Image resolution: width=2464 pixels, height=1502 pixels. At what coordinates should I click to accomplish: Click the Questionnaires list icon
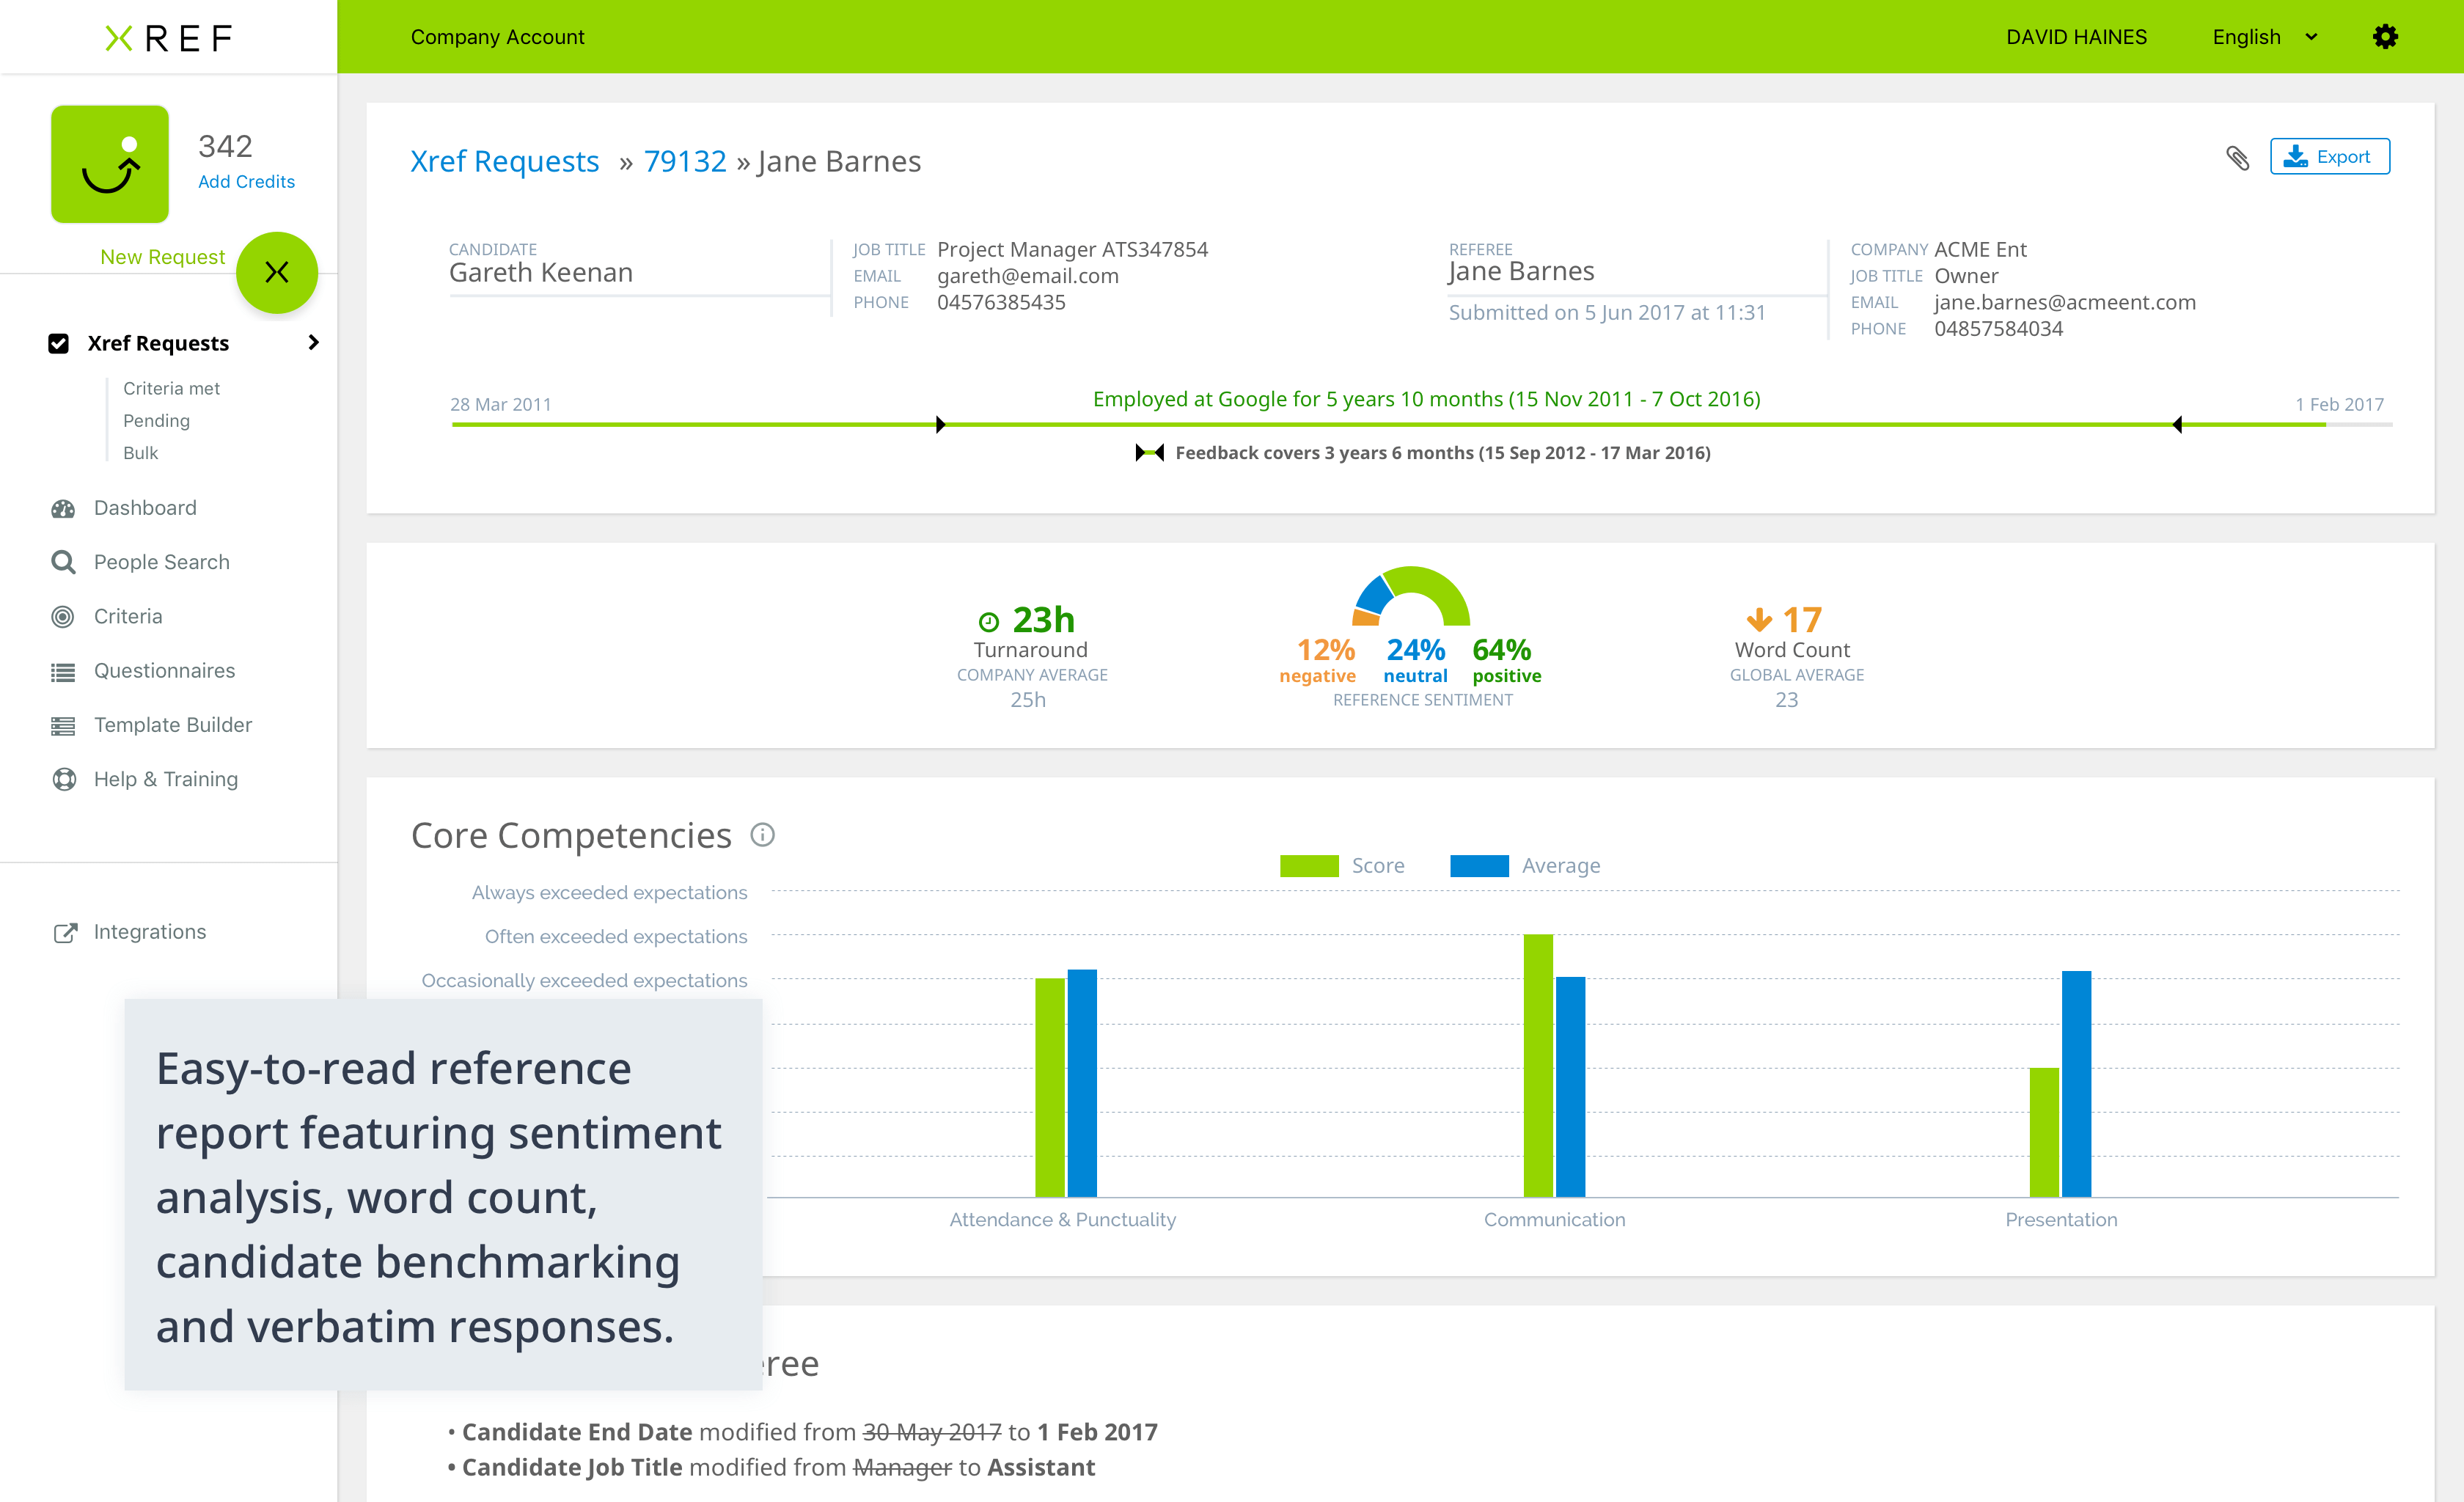click(x=63, y=672)
